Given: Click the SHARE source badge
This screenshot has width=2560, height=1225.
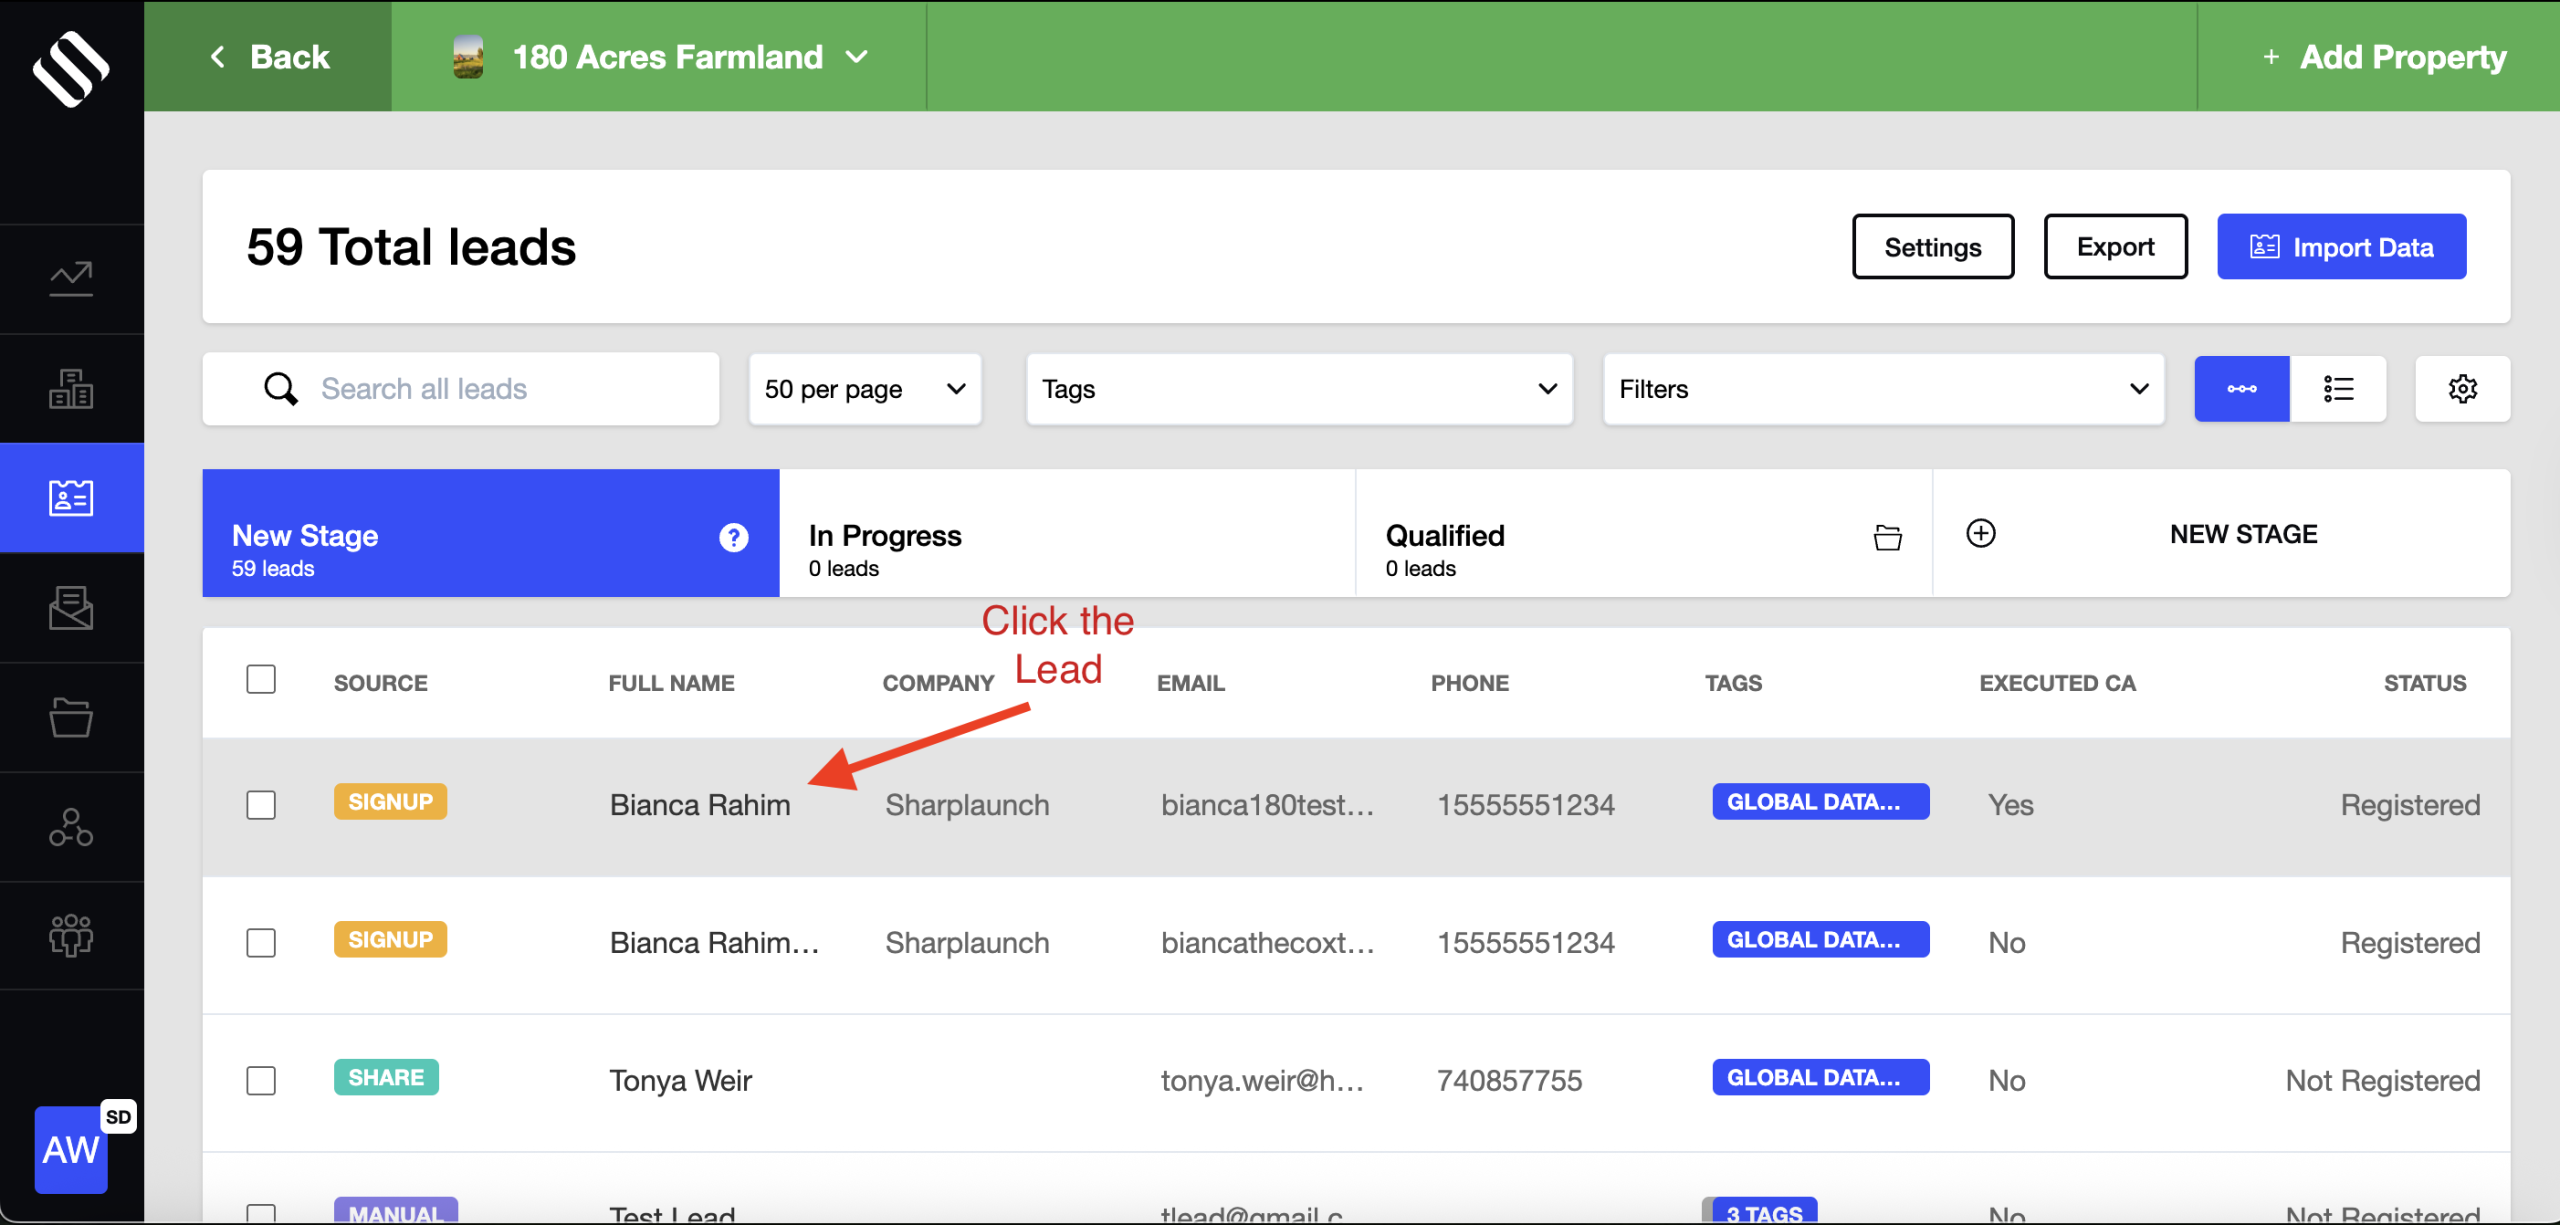Looking at the screenshot, I should pyautogui.click(x=386, y=1078).
